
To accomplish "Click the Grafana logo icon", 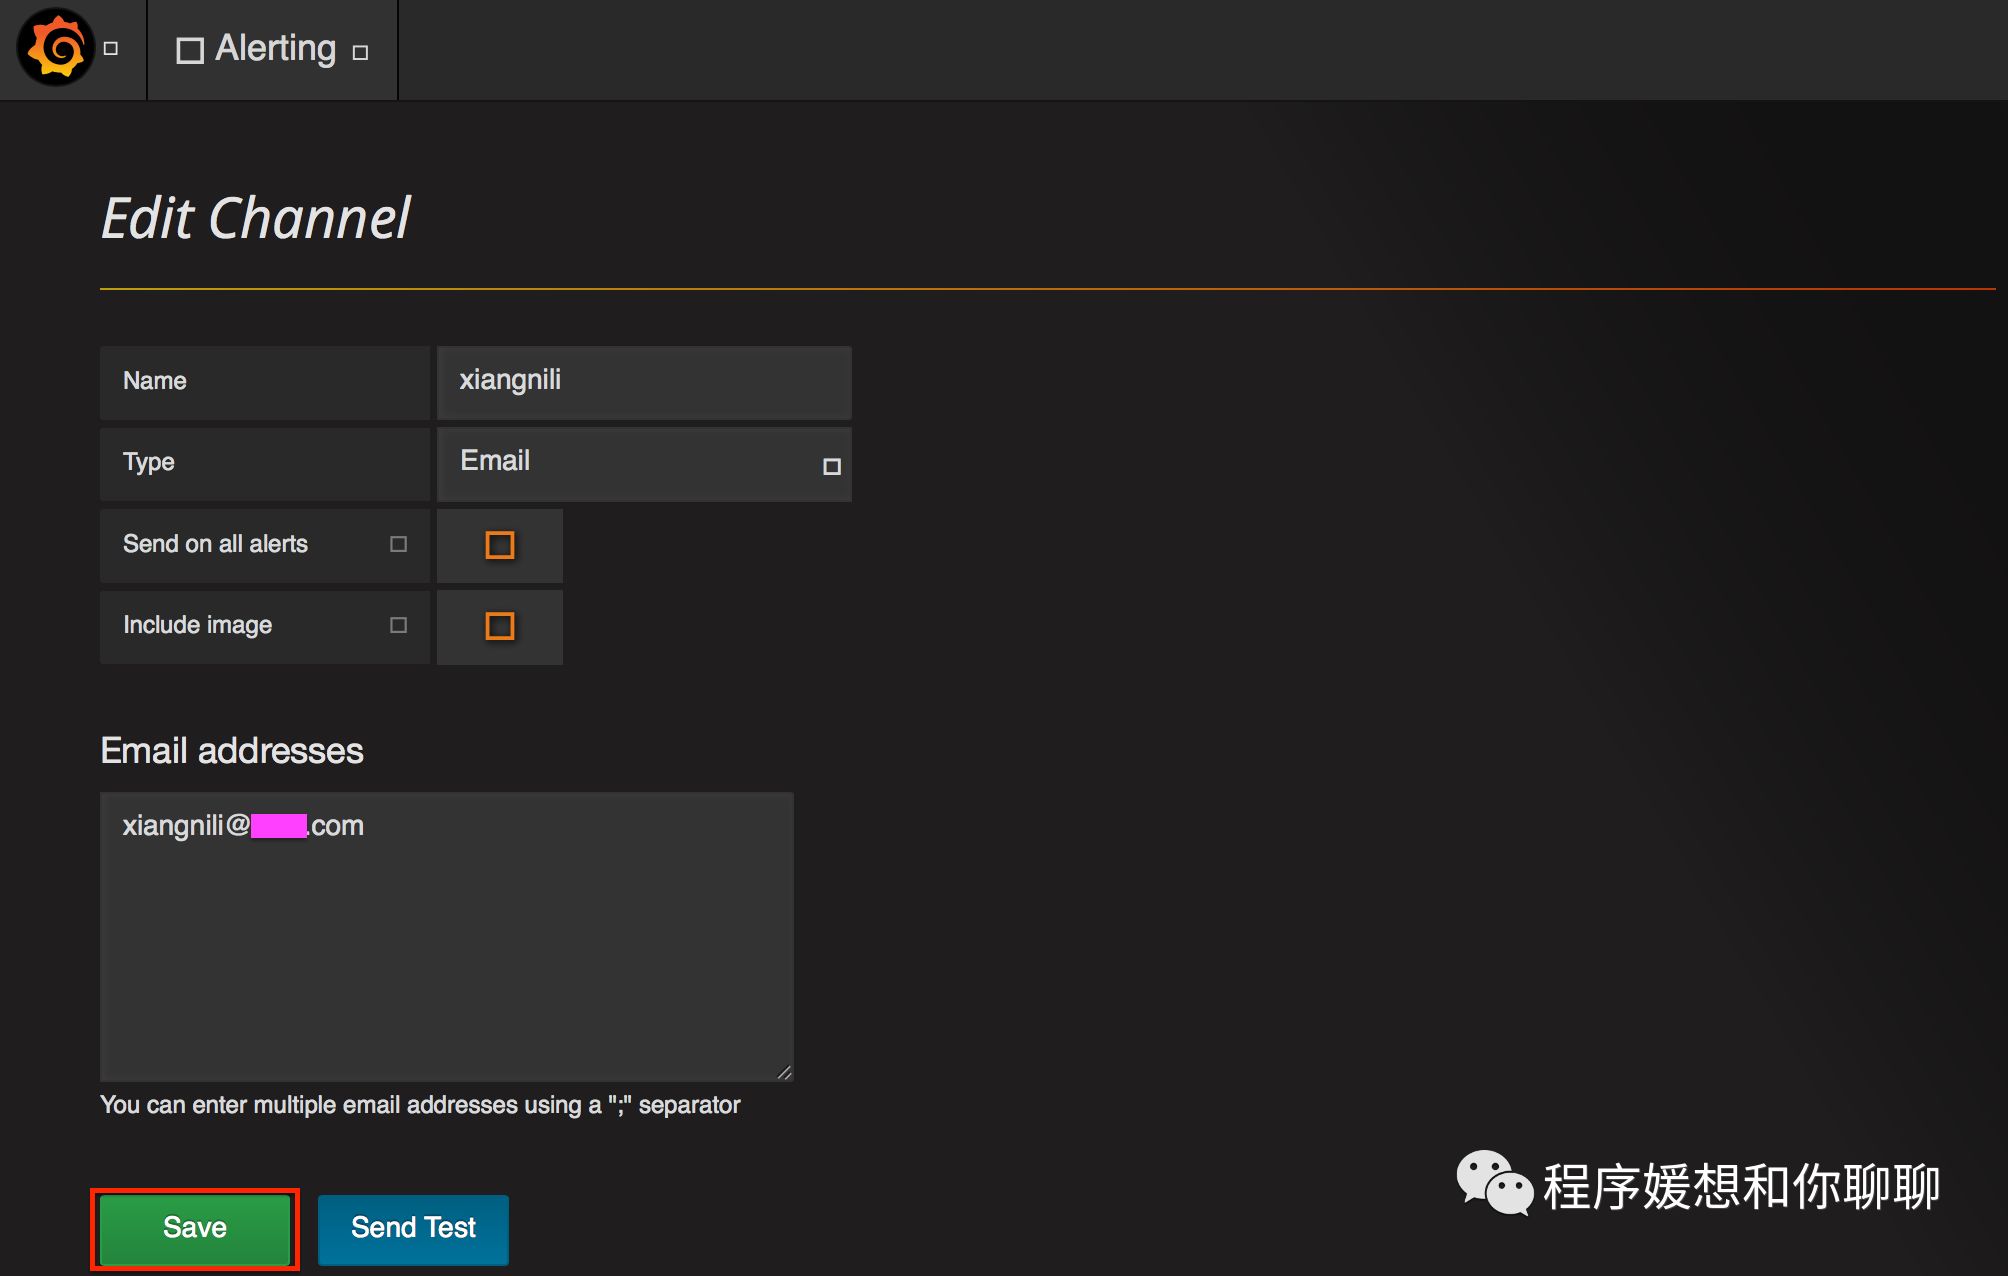I will (56, 48).
